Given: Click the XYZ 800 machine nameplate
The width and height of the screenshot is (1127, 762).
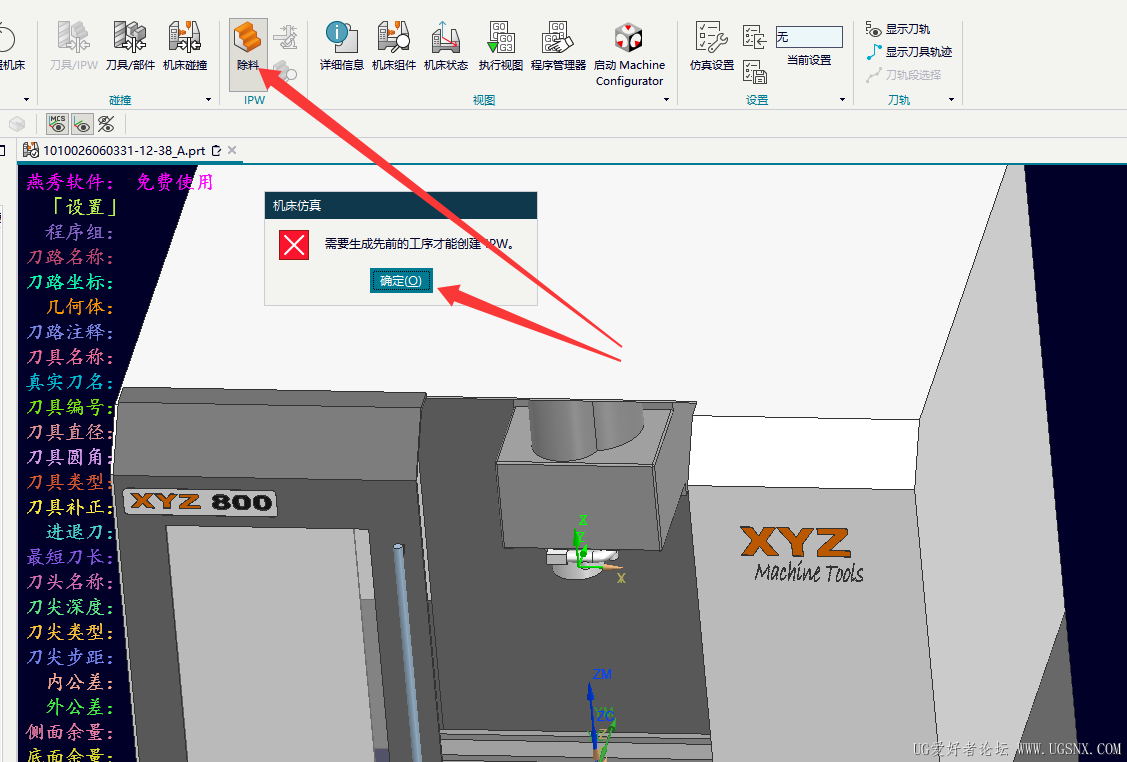Looking at the screenshot, I should click(x=201, y=501).
